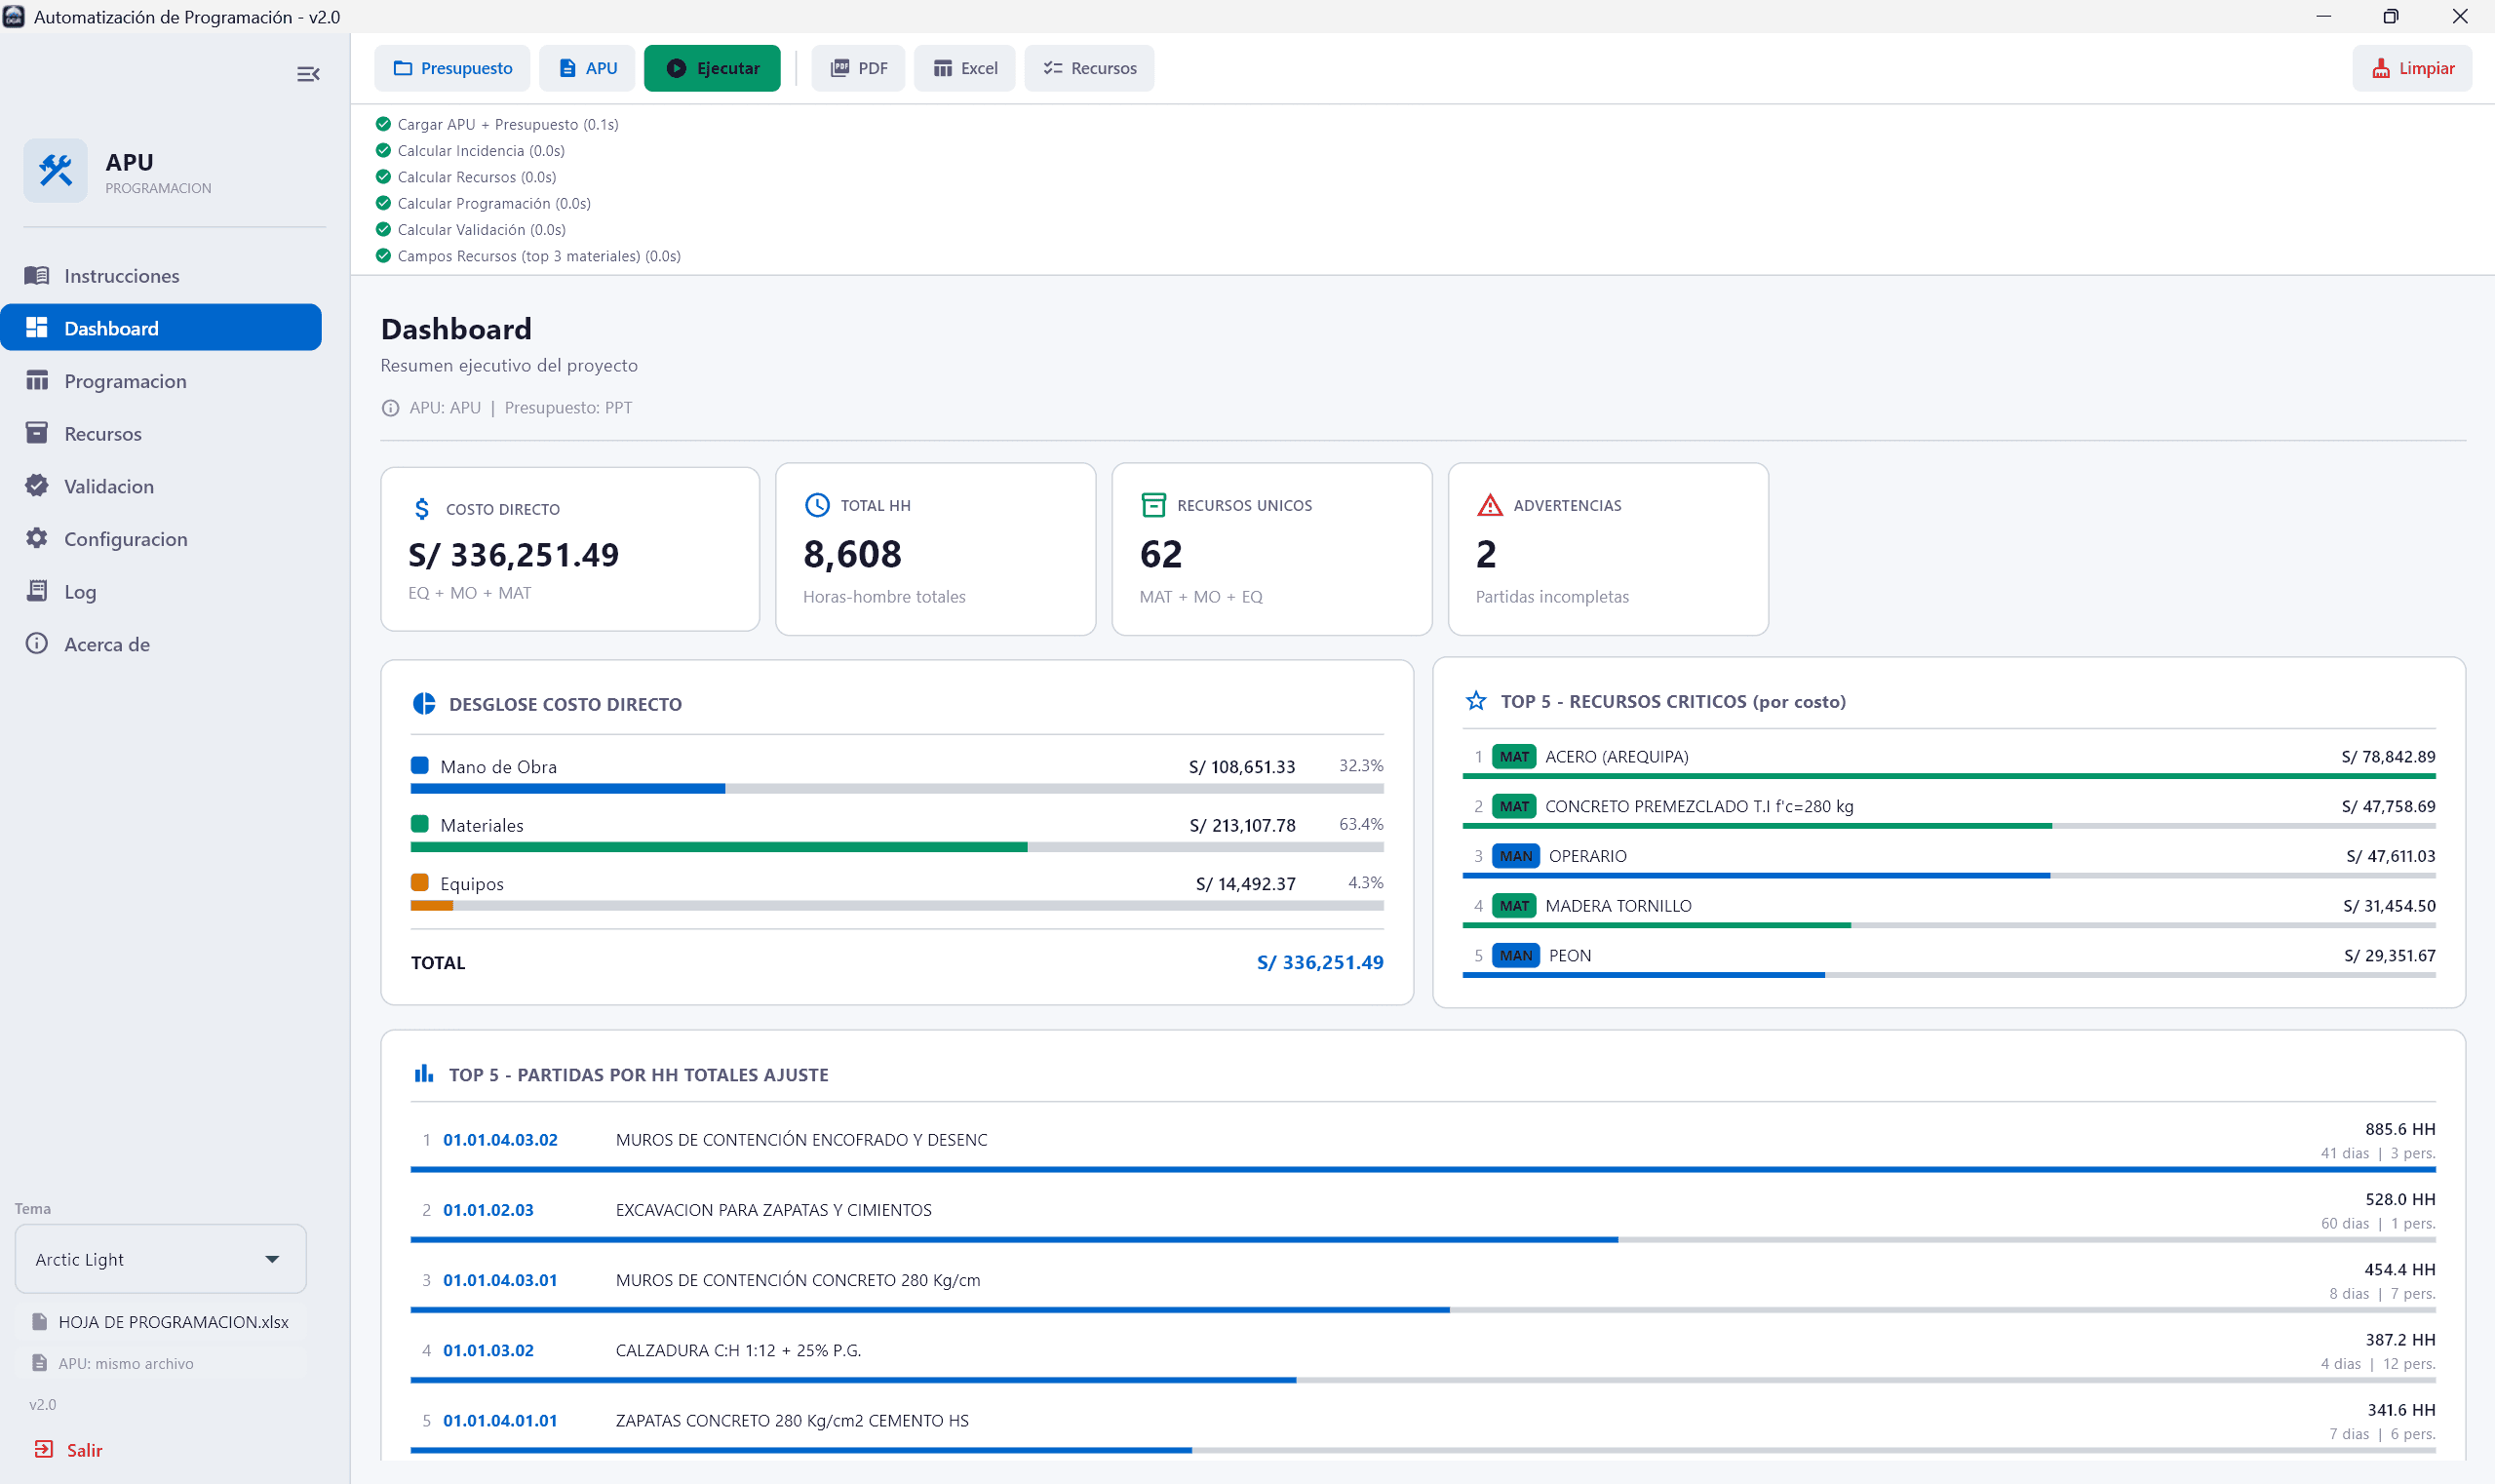The width and height of the screenshot is (2495, 1484).
Task: Collapse the left sidebar
Action: coord(308,74)
